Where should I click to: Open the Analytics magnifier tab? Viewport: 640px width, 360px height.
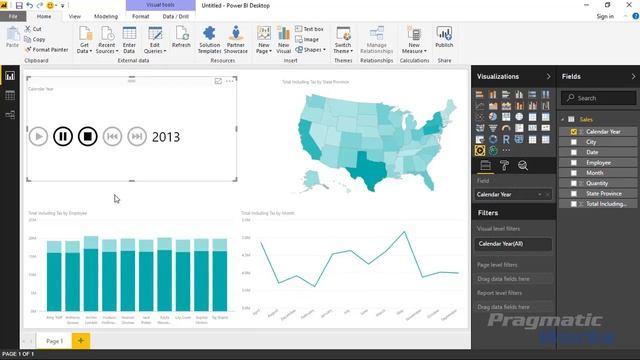click(x=523, y=165)
